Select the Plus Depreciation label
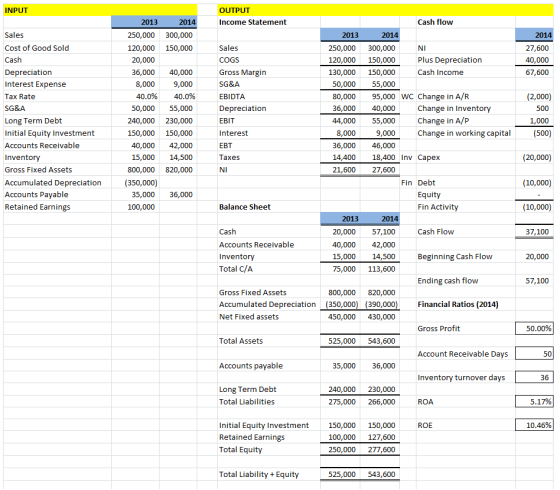The image size is (560, 490). pos(450,60)
